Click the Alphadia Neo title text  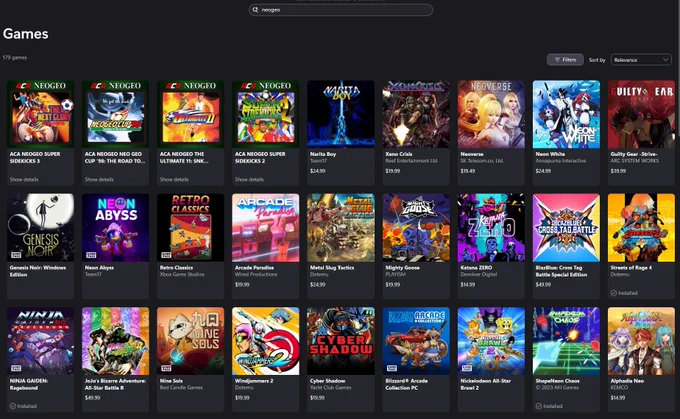click(627, 381)
